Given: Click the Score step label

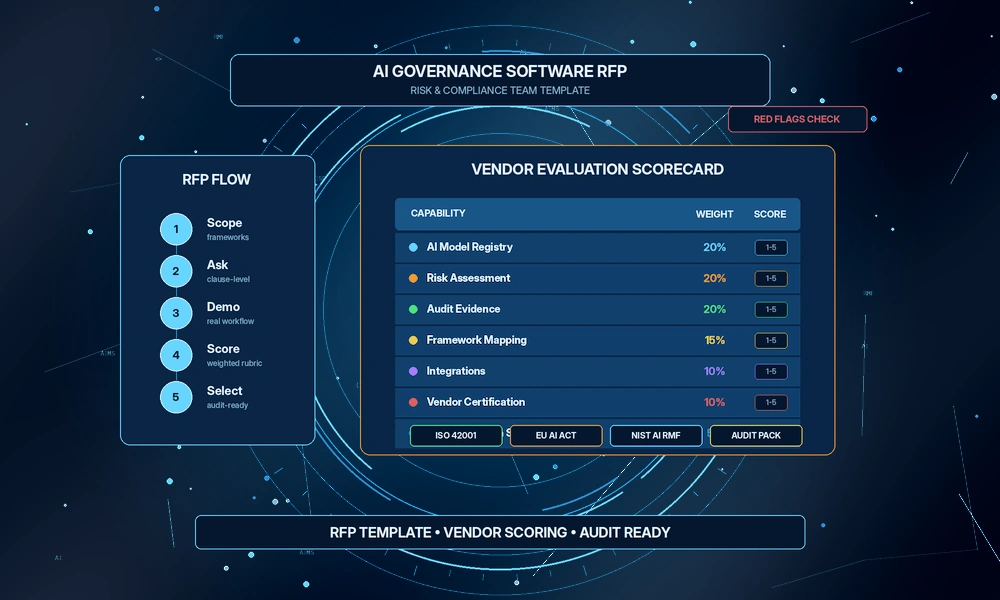Looking at the screenshot, I should pyautogui.click(x=223, y=349).
